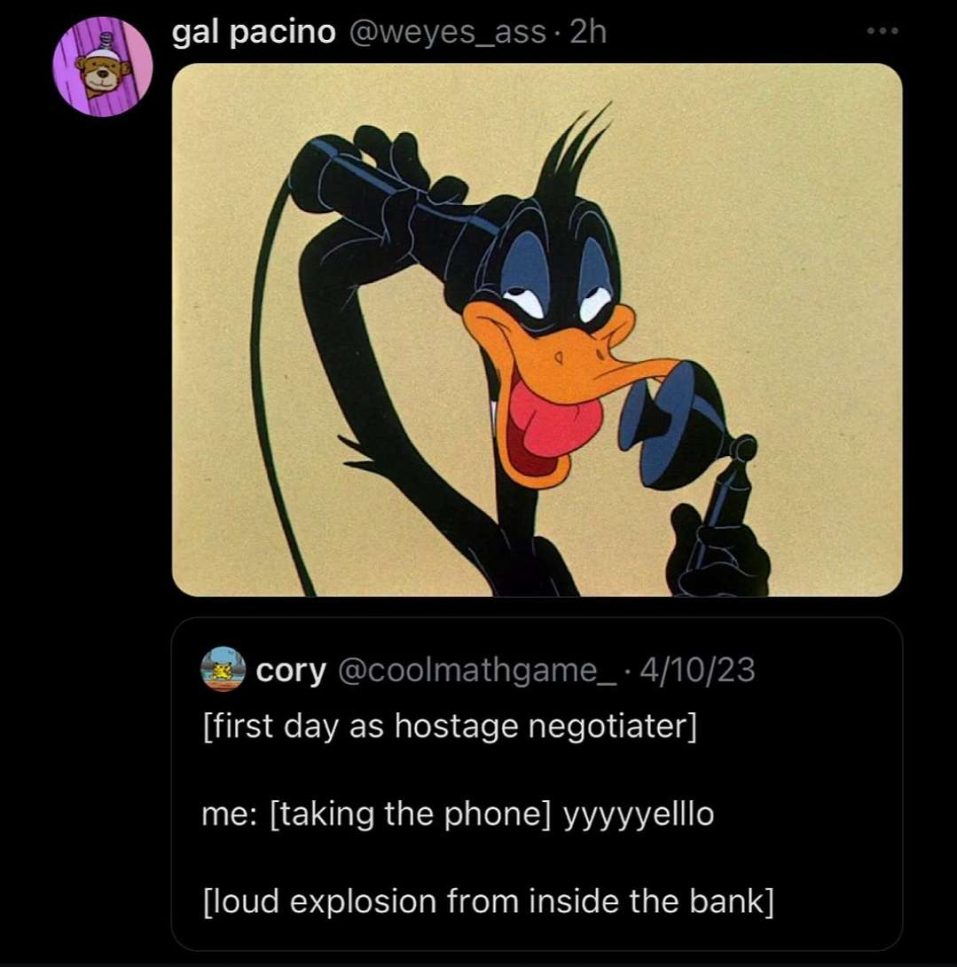Open the three-dot more options menu

click(882, 30)
